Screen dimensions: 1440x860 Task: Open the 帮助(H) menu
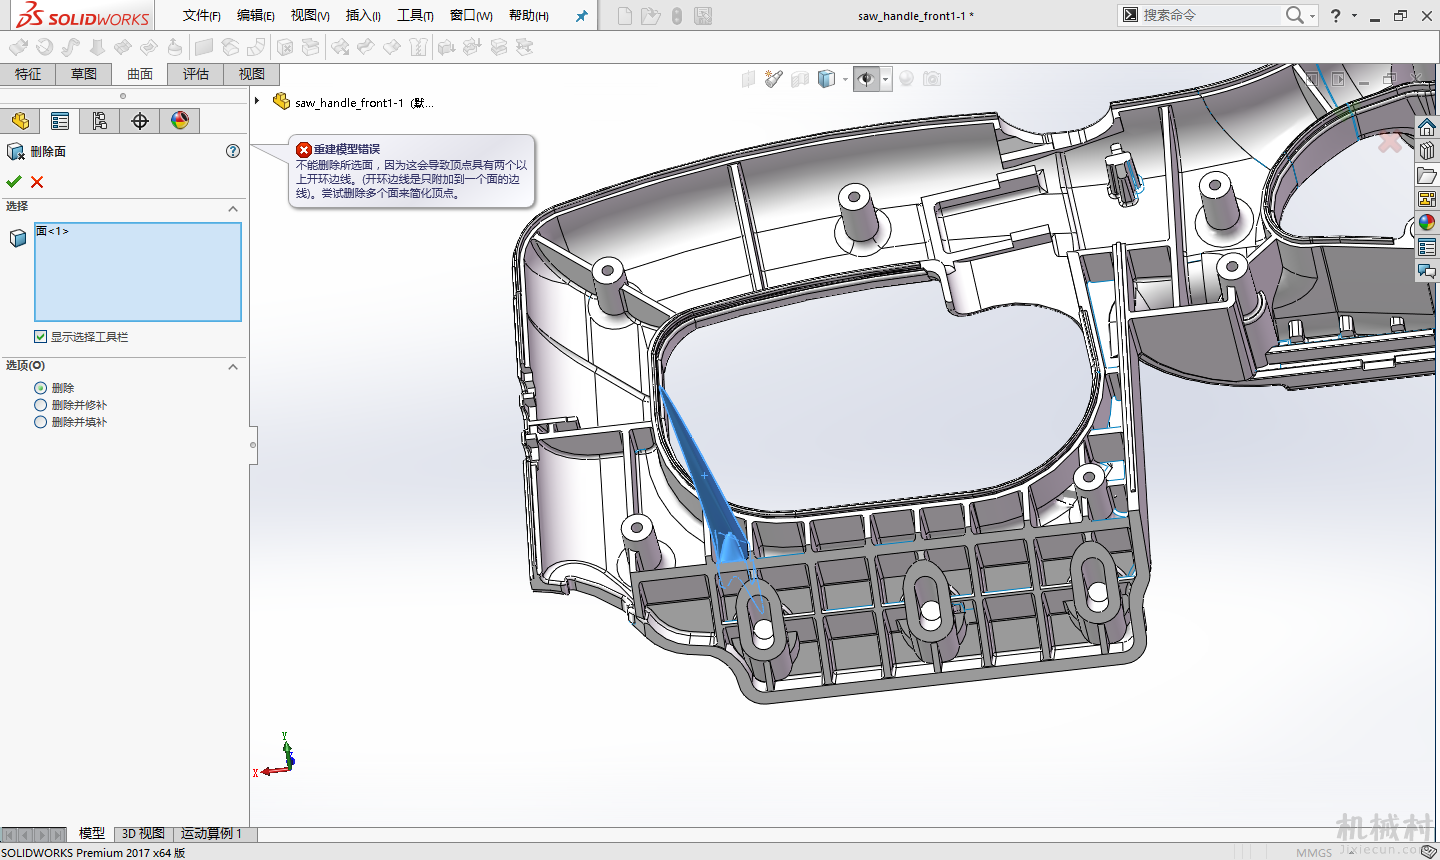tap(529, 15)
